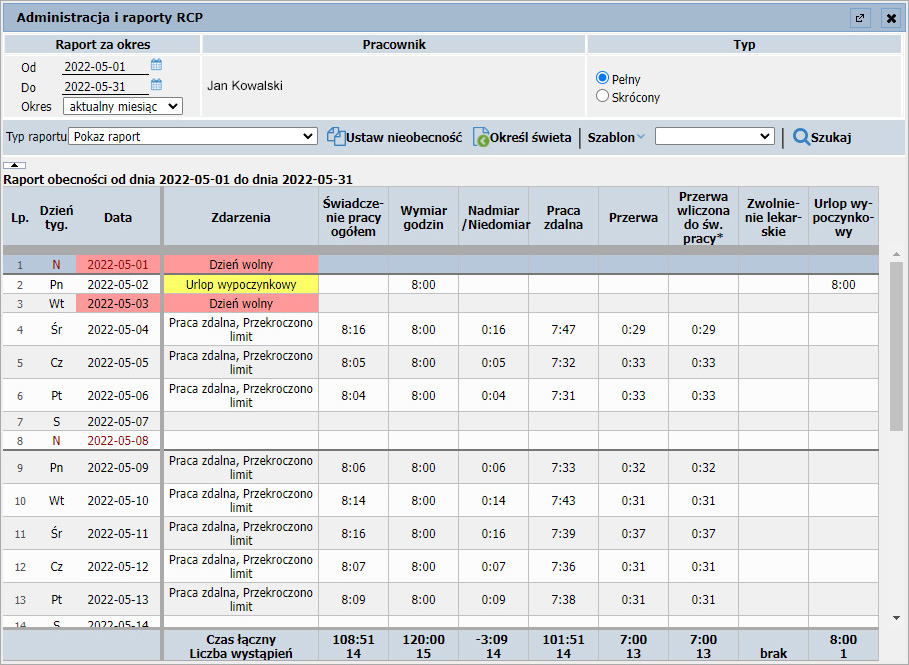Click the Określ święta document icon

click(481, 137)
